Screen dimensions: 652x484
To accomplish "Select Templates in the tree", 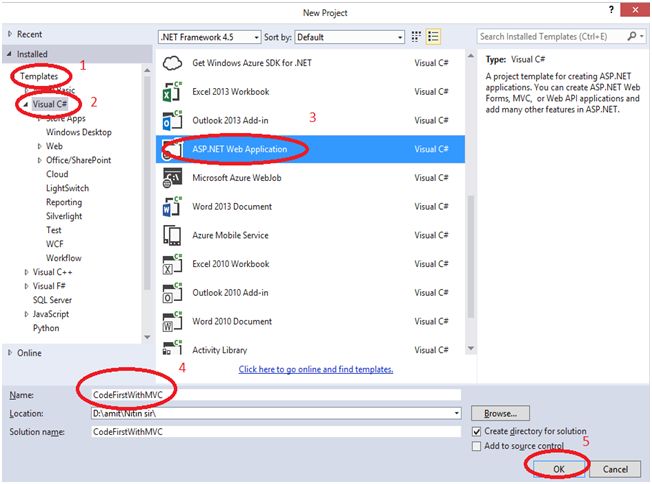I will 39,76.
